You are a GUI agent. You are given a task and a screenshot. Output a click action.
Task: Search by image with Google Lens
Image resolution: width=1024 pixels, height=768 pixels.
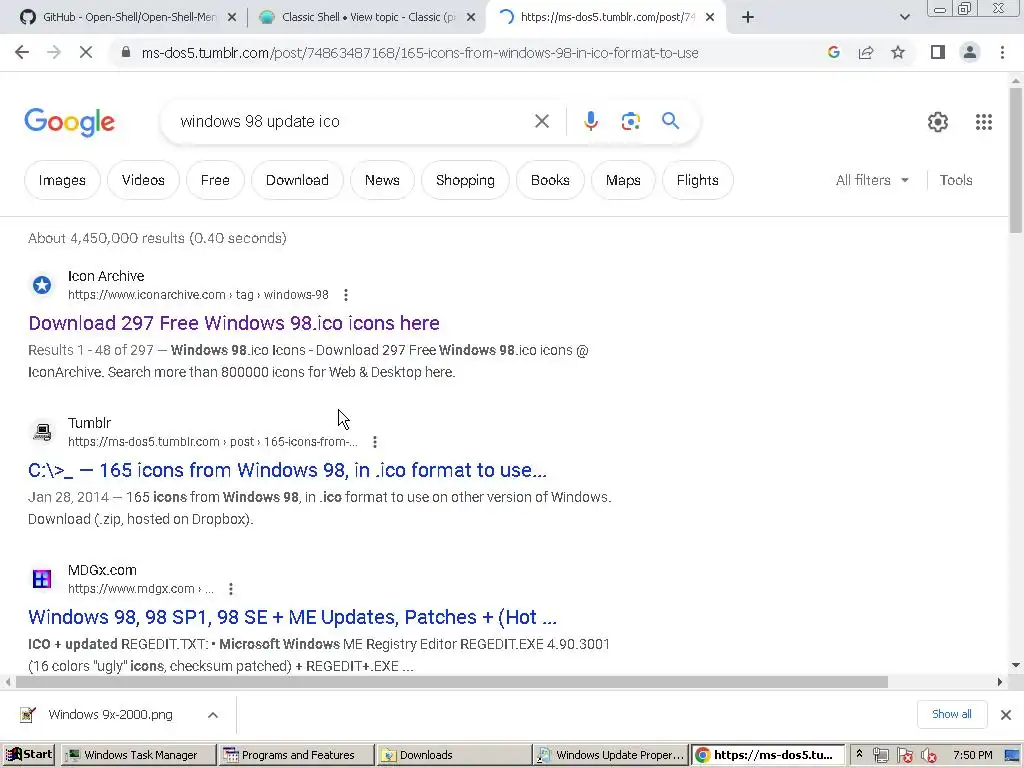tap(630, 121)
